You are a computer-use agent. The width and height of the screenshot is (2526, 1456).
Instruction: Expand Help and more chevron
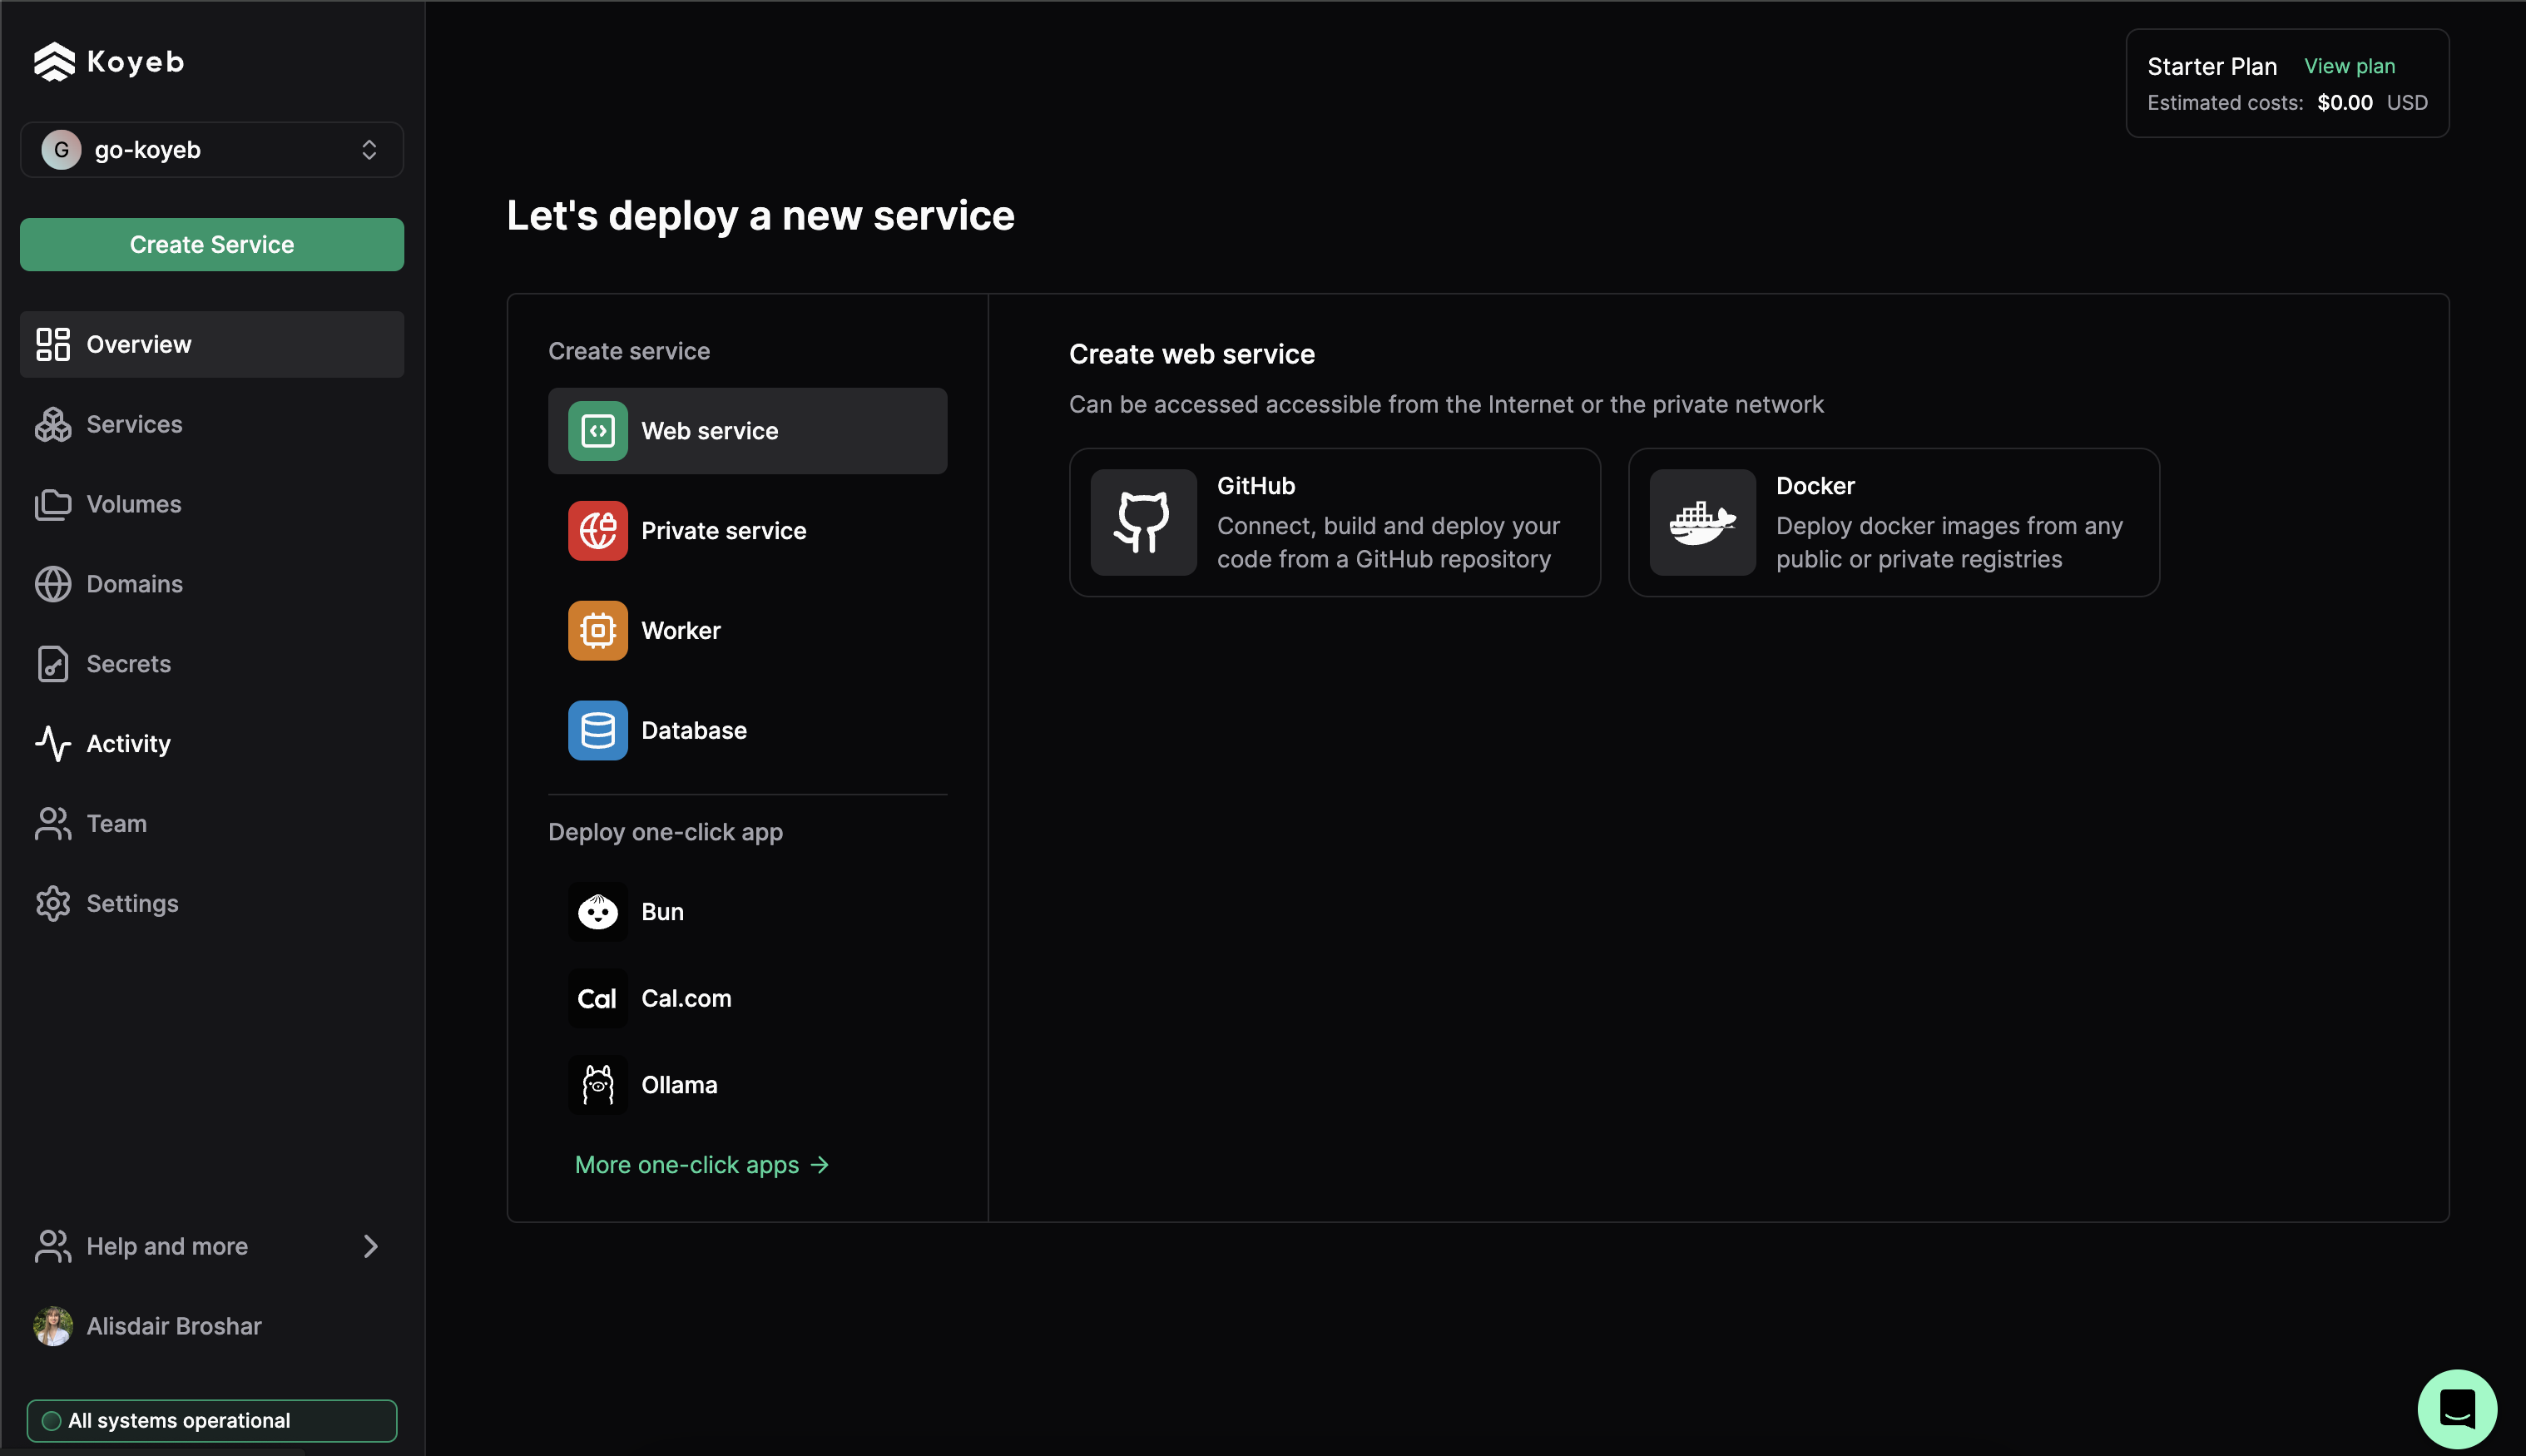tap(370, 1246)
